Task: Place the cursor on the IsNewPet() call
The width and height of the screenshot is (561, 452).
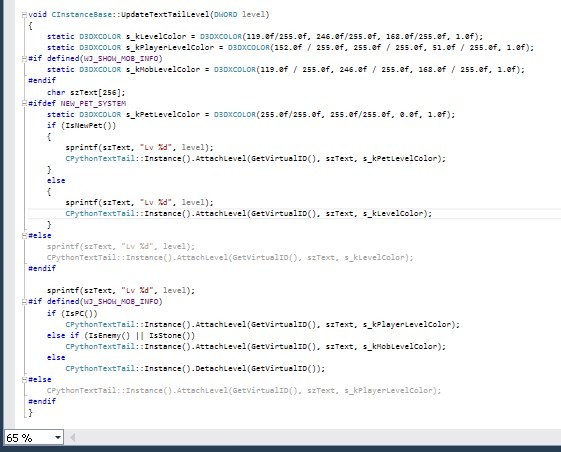Action: tap(89, 126)
